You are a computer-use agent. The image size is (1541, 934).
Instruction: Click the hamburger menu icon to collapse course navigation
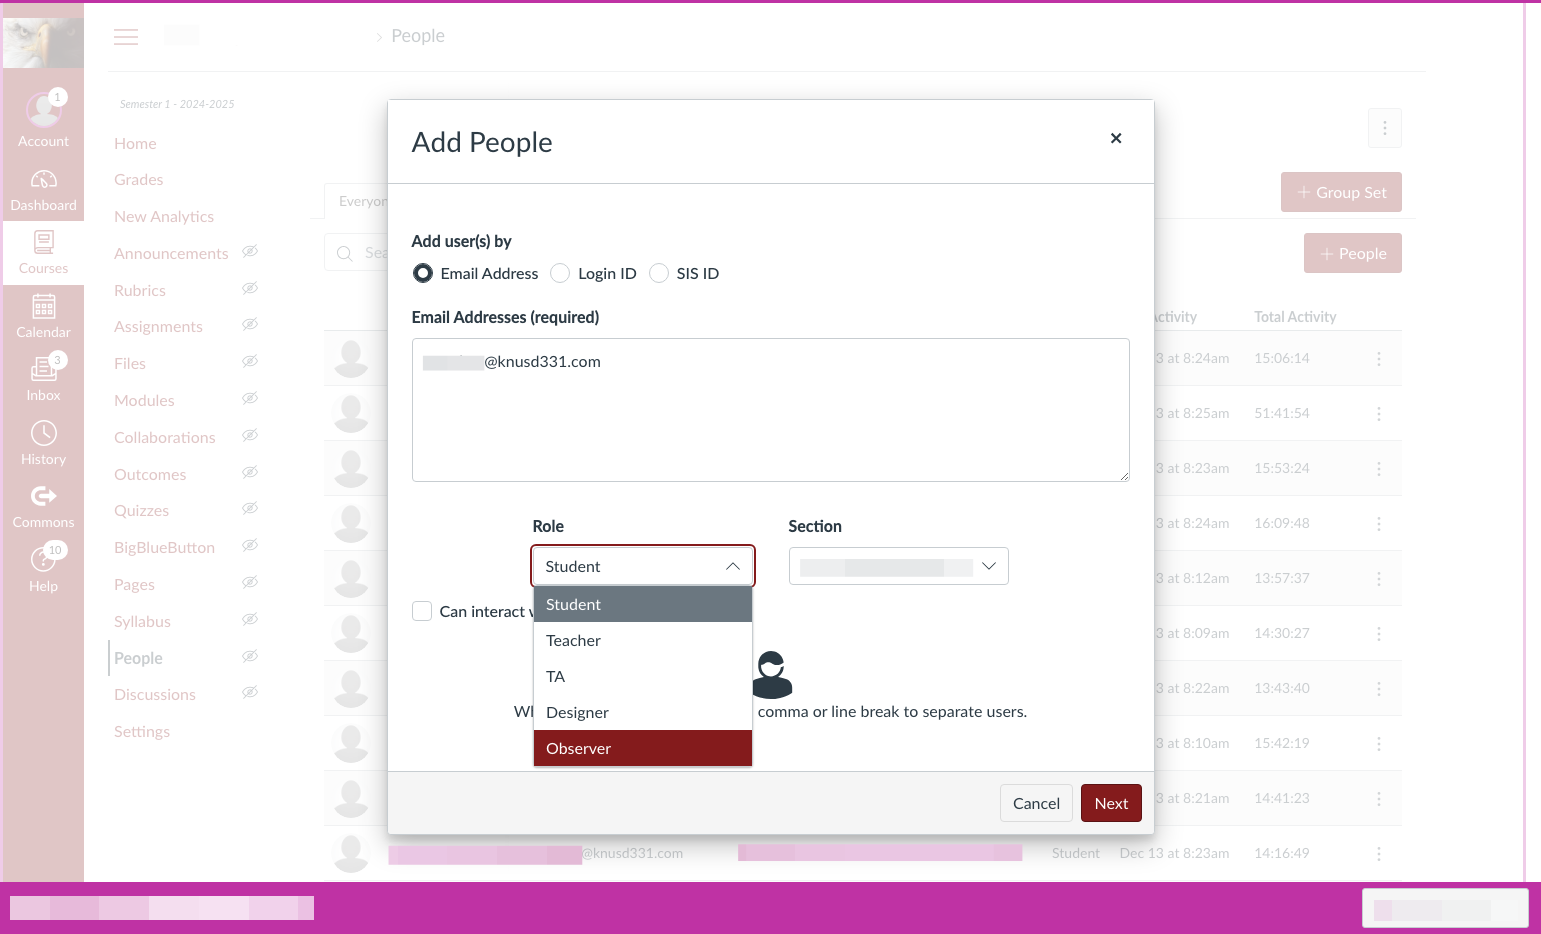point(126,37)
